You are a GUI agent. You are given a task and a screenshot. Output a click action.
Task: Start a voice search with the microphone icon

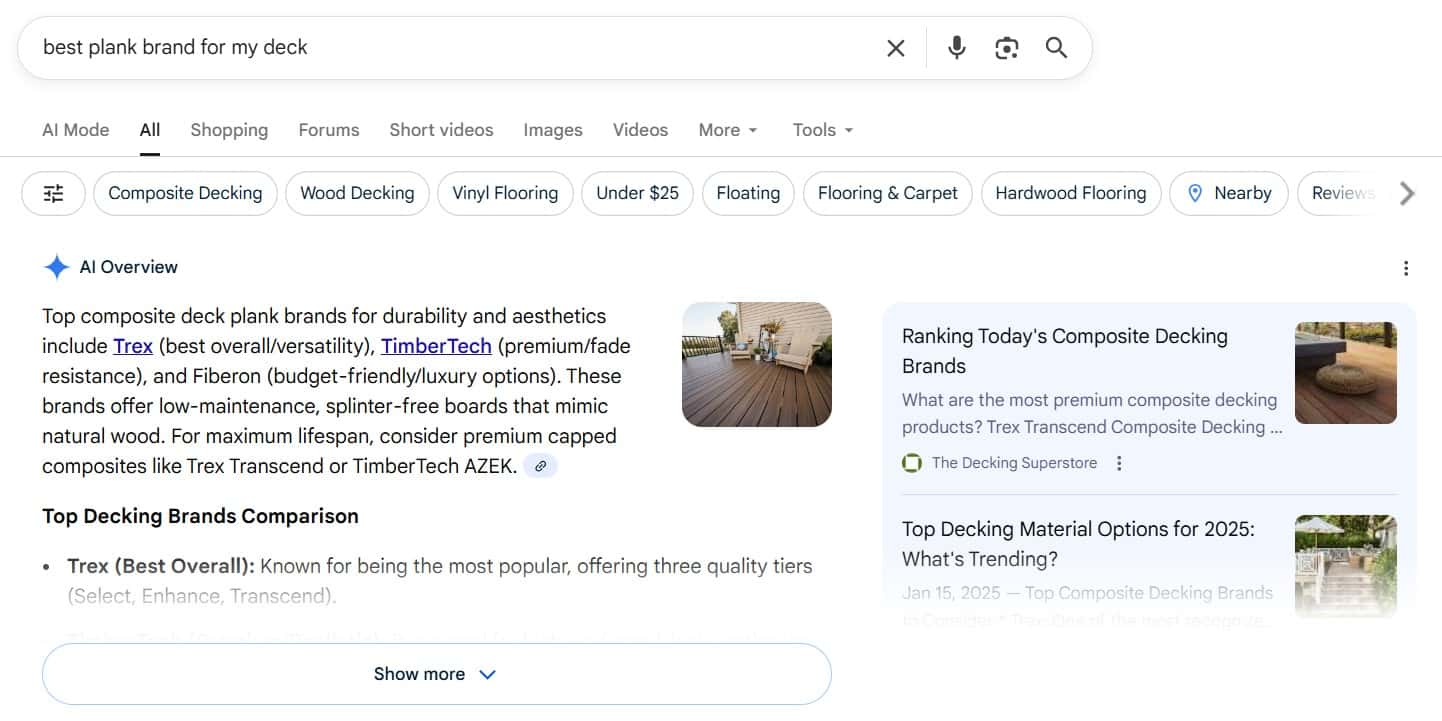pos(956,47)
